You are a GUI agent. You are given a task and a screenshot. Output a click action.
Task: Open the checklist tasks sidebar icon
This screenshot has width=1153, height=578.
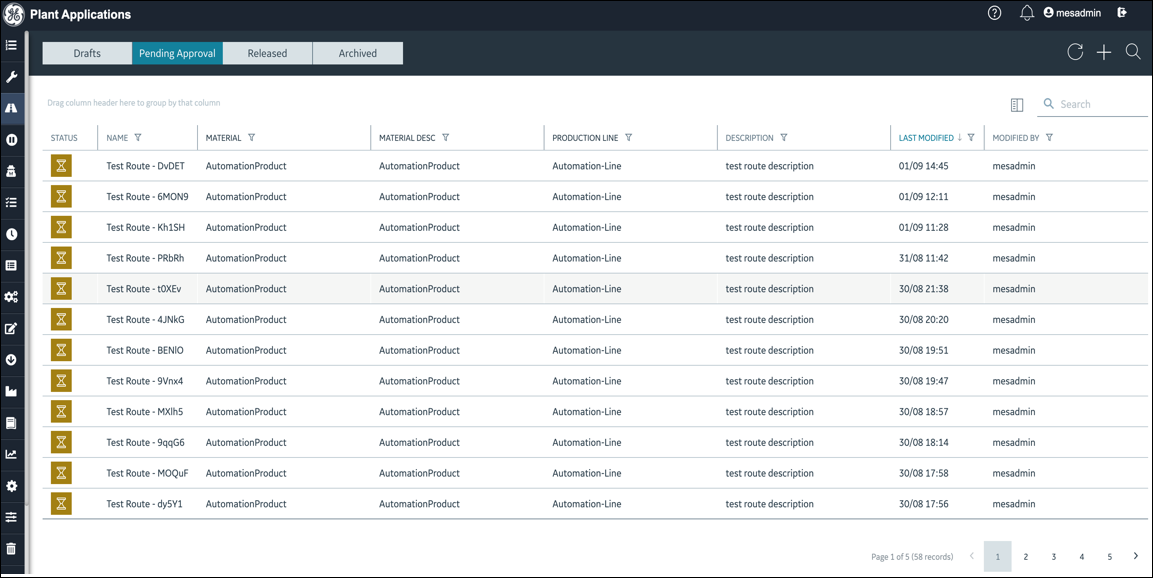(x=11, y=202)
